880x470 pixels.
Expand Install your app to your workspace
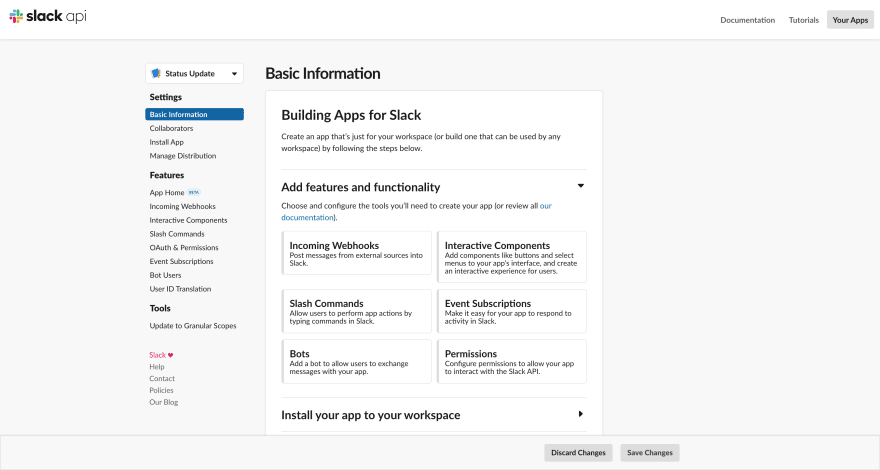580,414
